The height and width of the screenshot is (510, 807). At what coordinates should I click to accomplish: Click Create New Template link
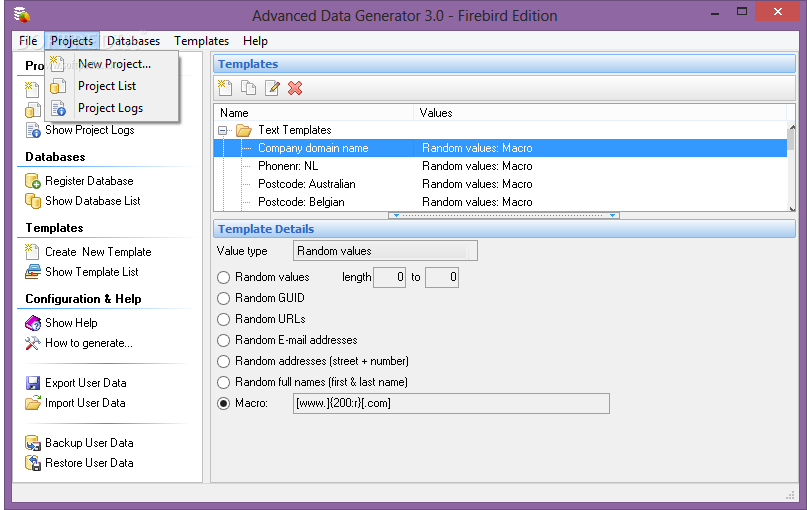[98, 252]
